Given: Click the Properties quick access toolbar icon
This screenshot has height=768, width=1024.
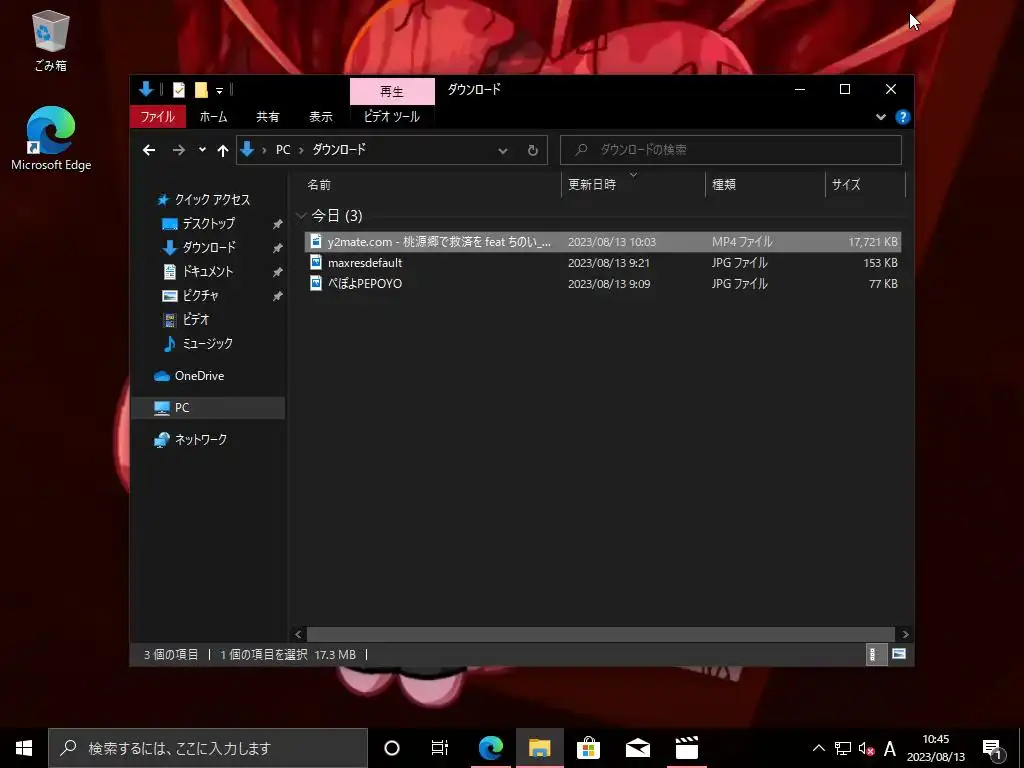Looking at the screenshot, I should point(178,89).
